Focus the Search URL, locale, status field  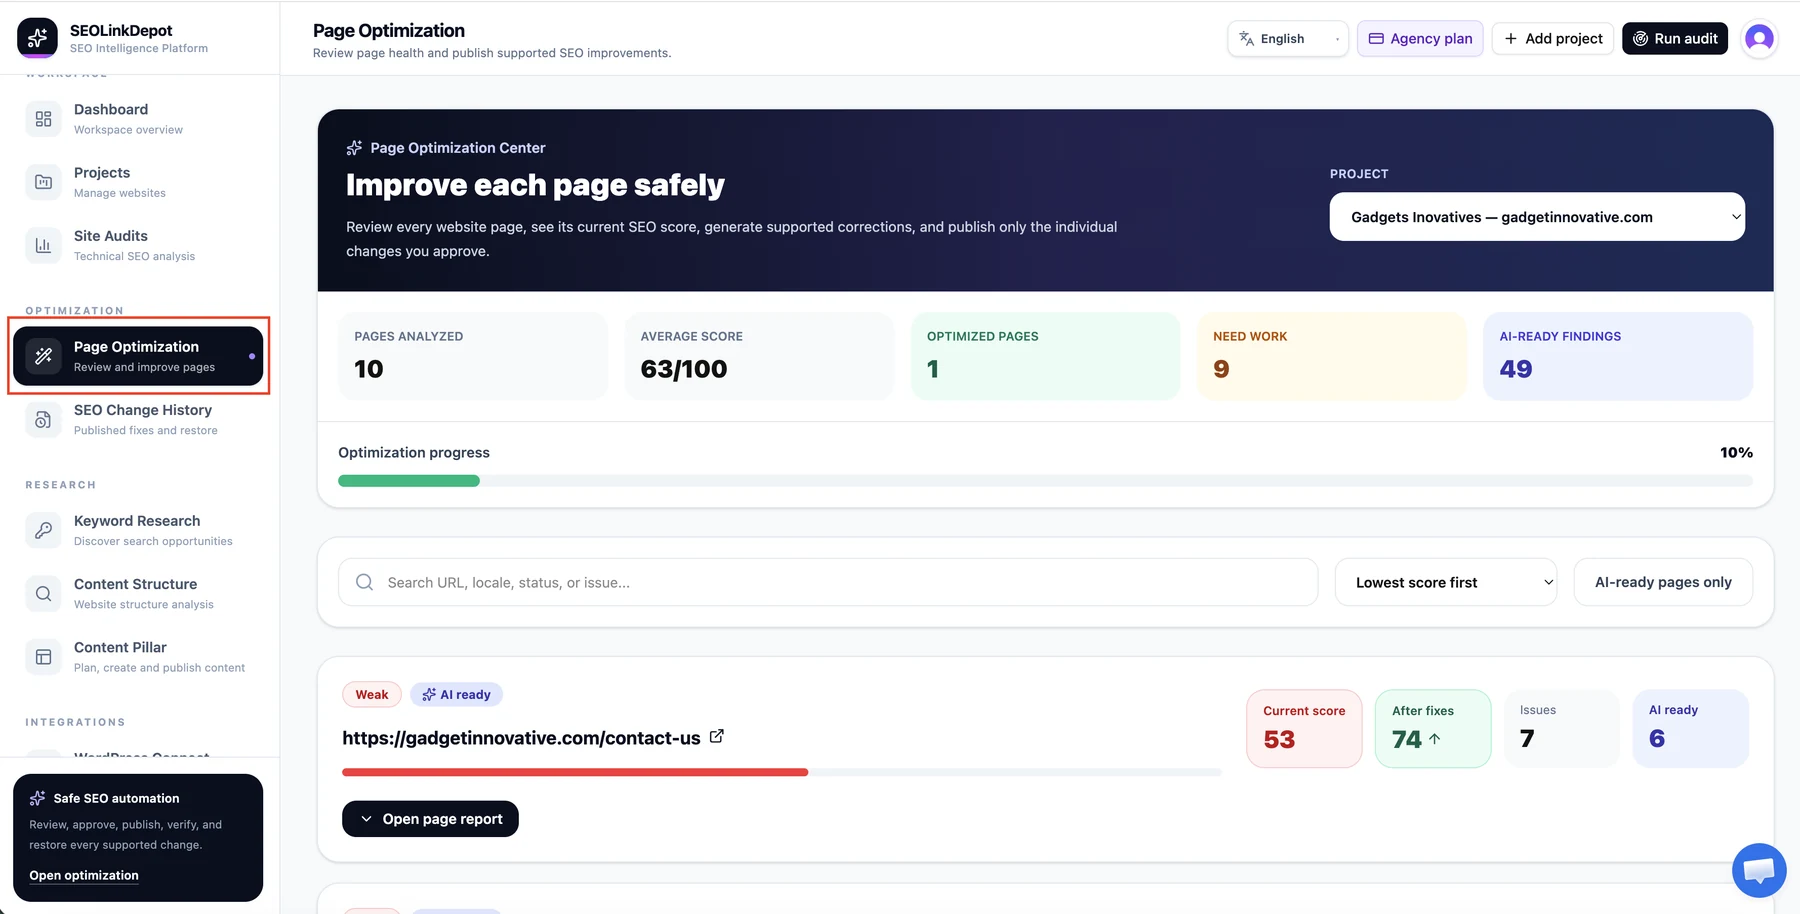pyautogui.click(x=828, y=582)
